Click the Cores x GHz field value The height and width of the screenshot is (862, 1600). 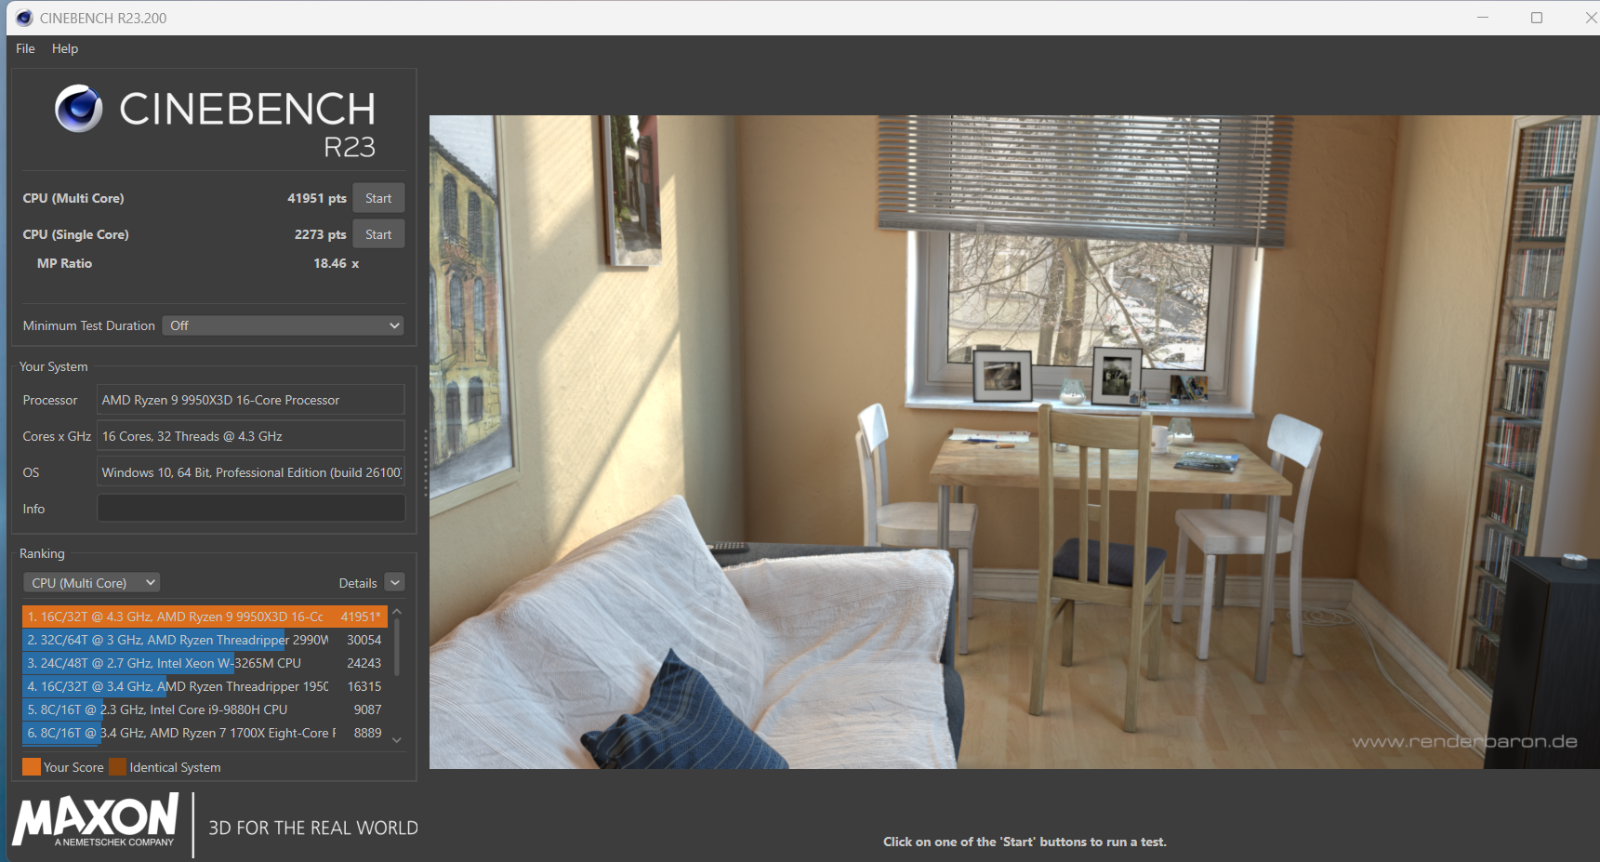tap(251, 436)
